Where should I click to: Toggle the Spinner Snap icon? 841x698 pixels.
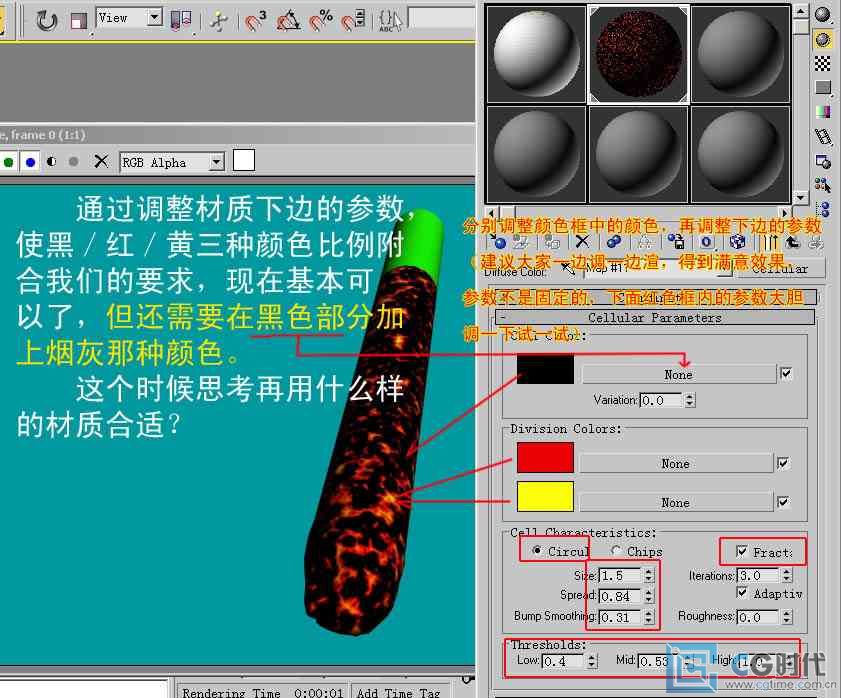pos(354,20)
